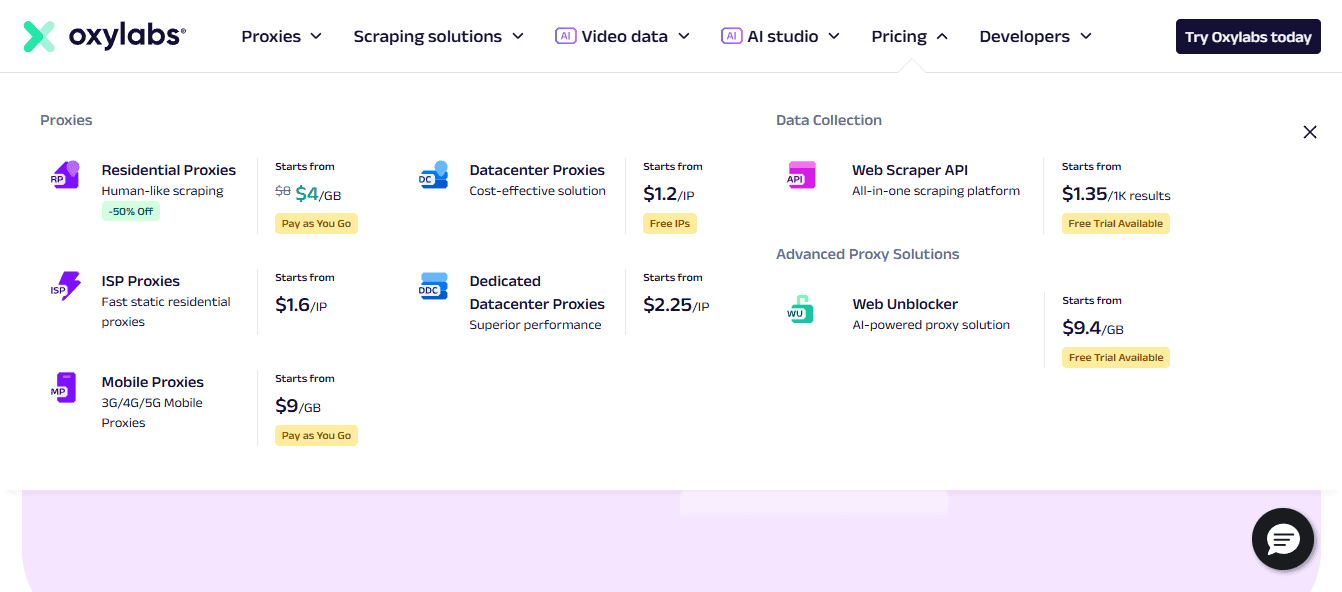Click the Superior performance description
The width and height of the screenshot is (1342, 592).
[x=535, y=325]
